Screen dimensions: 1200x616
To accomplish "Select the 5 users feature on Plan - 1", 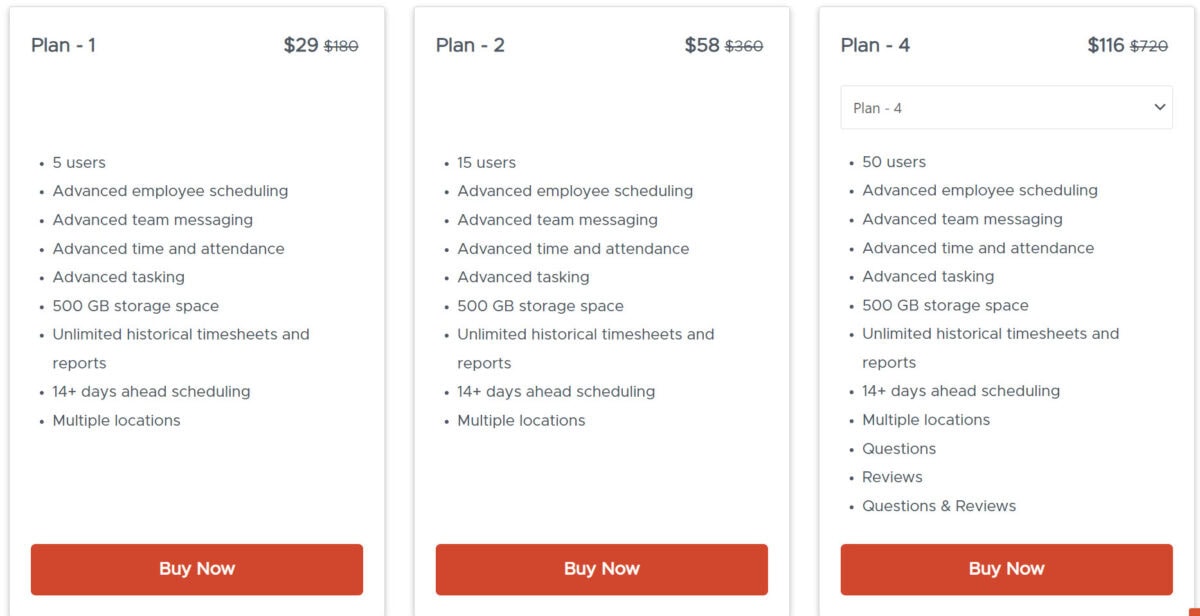I will tap(78, 162).
